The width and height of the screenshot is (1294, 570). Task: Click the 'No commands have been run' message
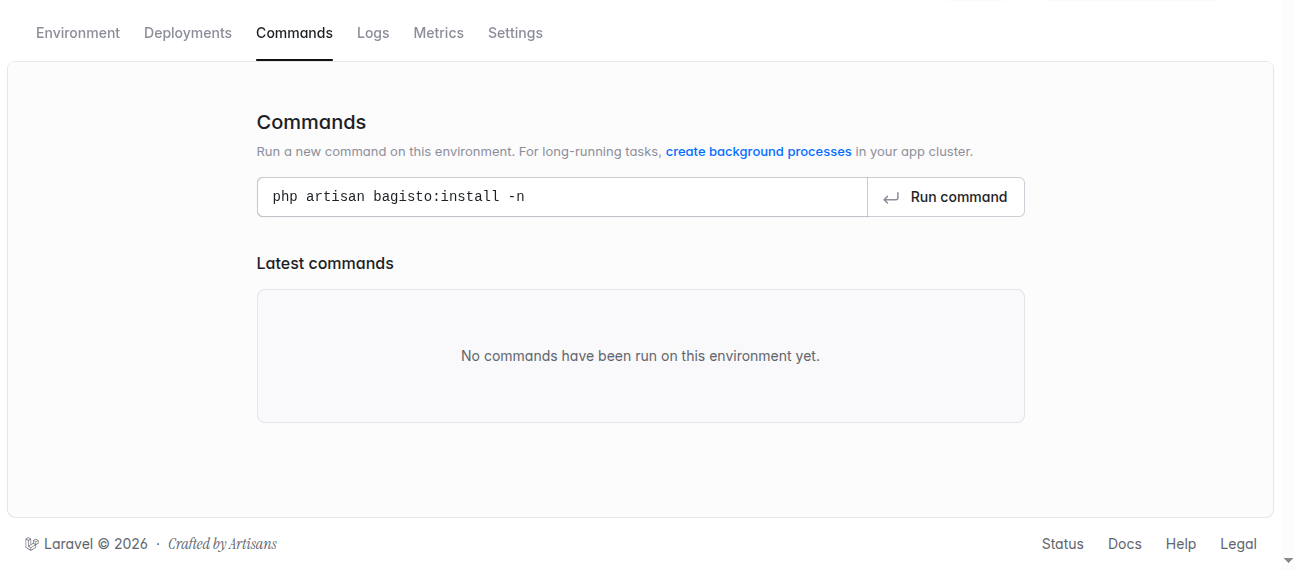640,356
